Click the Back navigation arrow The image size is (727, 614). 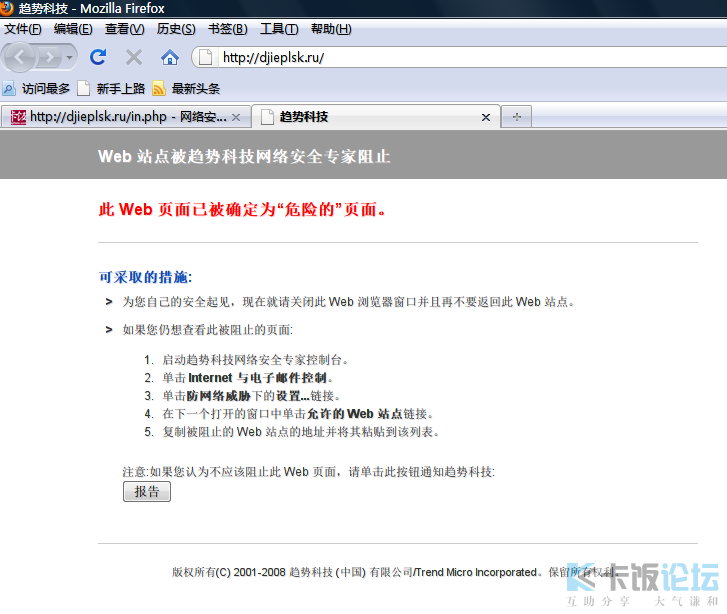point(19,57)
